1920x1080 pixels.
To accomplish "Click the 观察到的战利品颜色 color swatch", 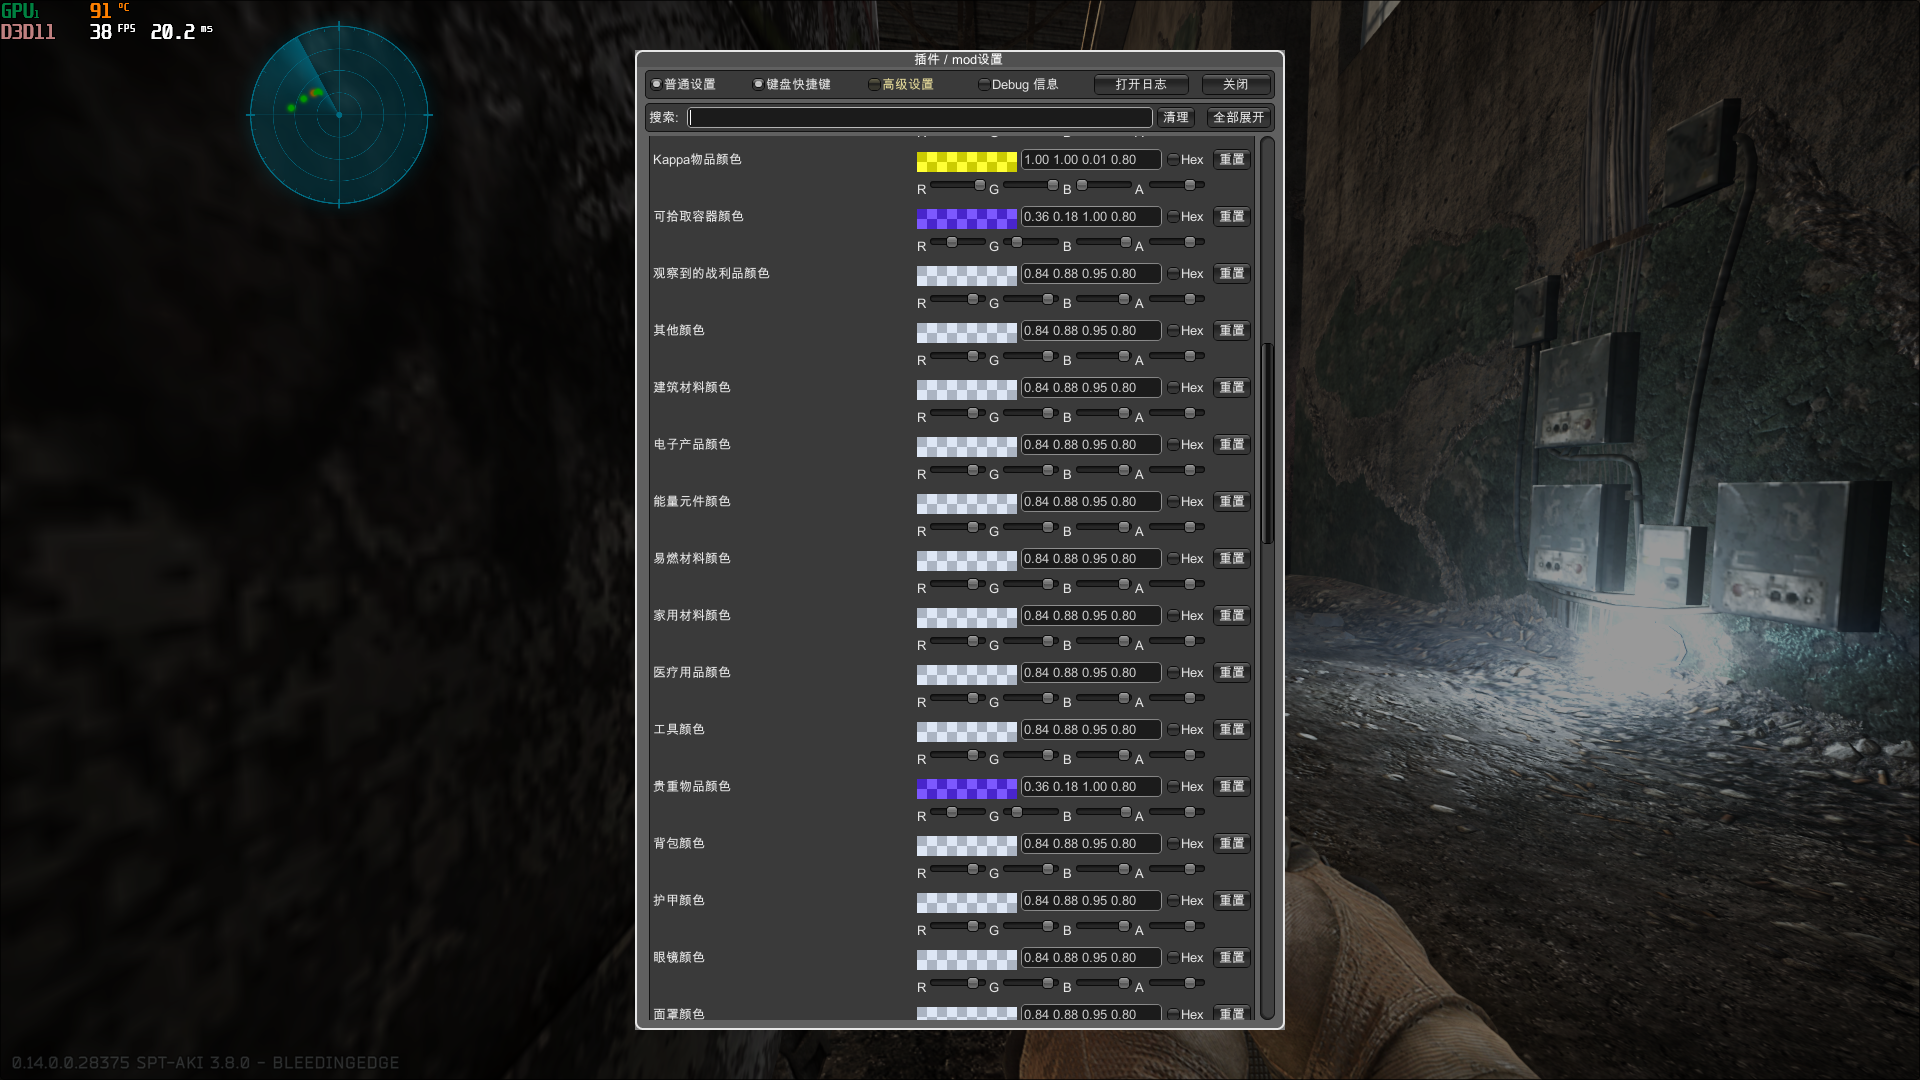I will [966, 274].
